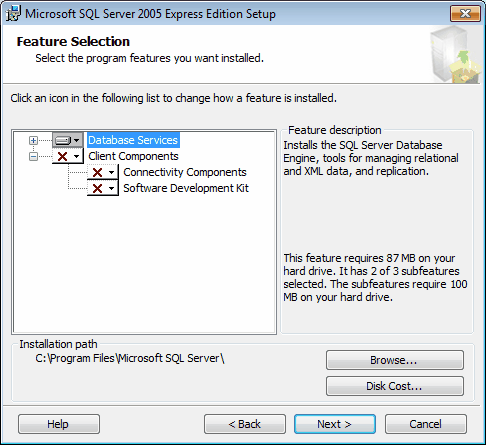The width and height of the screenshot is (486, 445).
Task: Click the Browse... button
Action: 395,360
